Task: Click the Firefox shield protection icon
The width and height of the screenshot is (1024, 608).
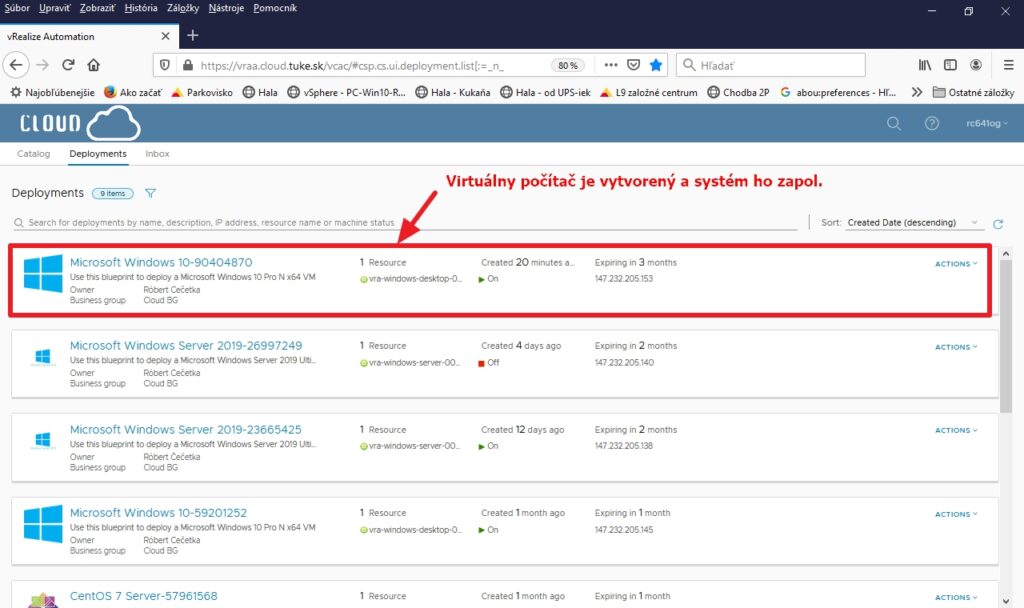Action: [163, 64]
